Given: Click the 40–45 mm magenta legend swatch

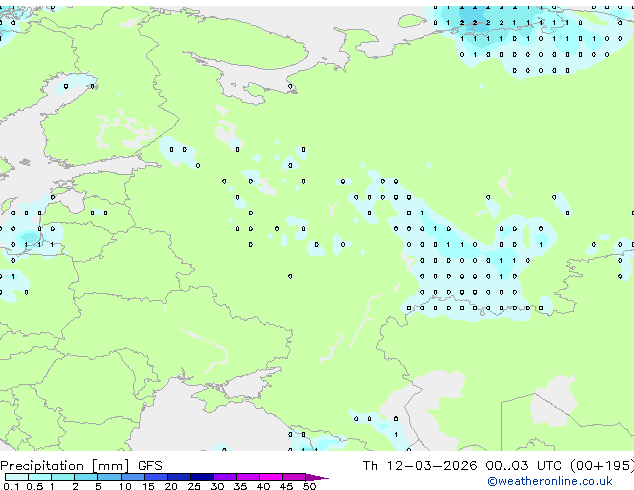Looking at the screenshot, I should pyautogui.click(x=271, y=477).
